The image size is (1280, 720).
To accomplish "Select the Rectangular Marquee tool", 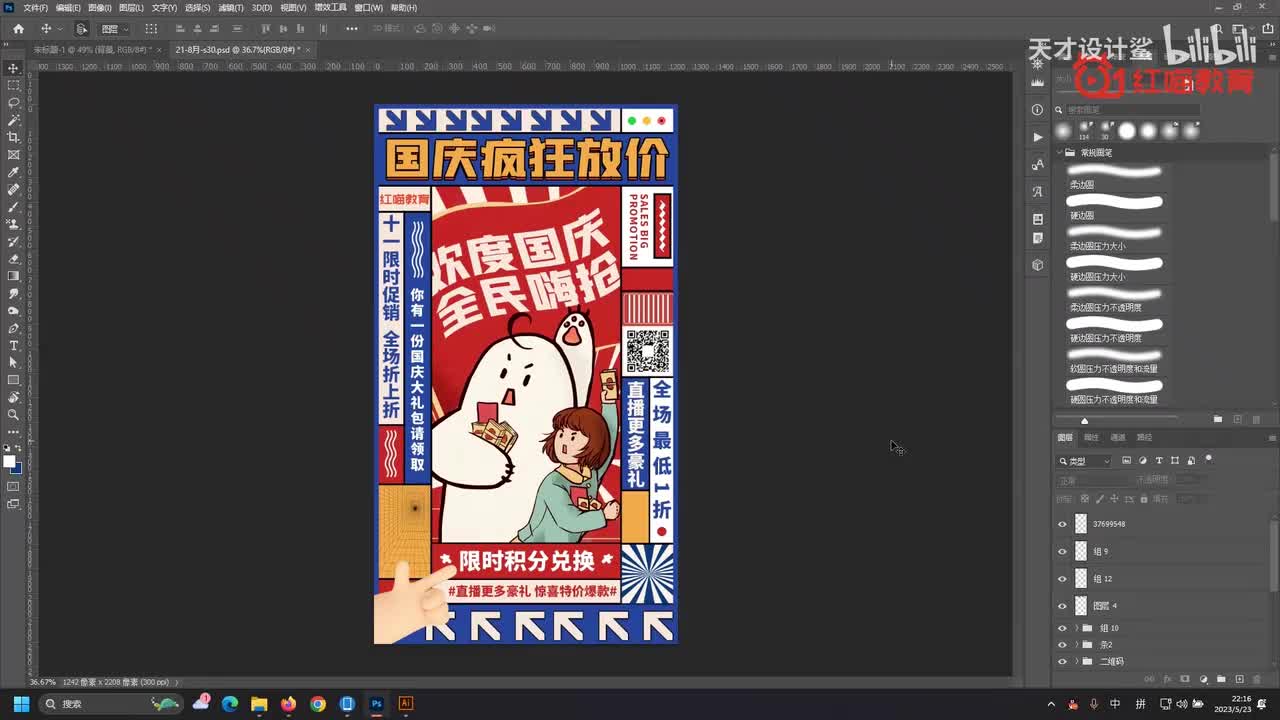I will coord(13,85).
